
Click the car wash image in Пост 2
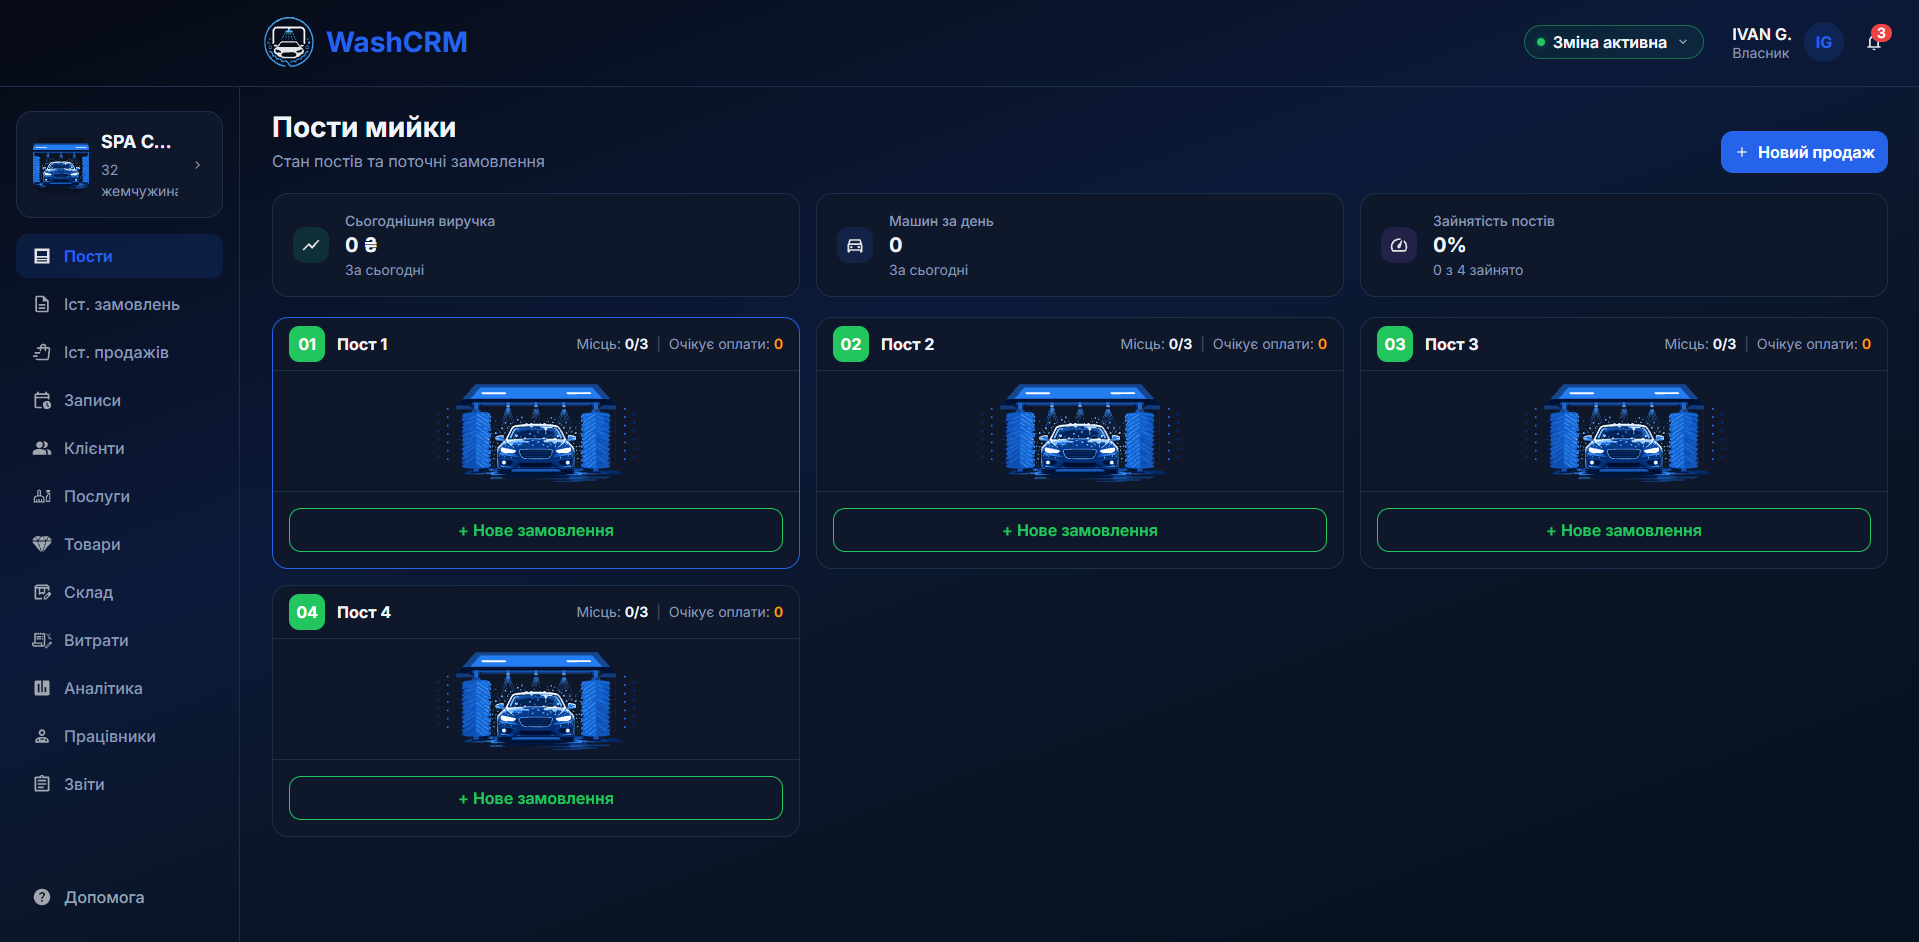[x=1080, y=431]
